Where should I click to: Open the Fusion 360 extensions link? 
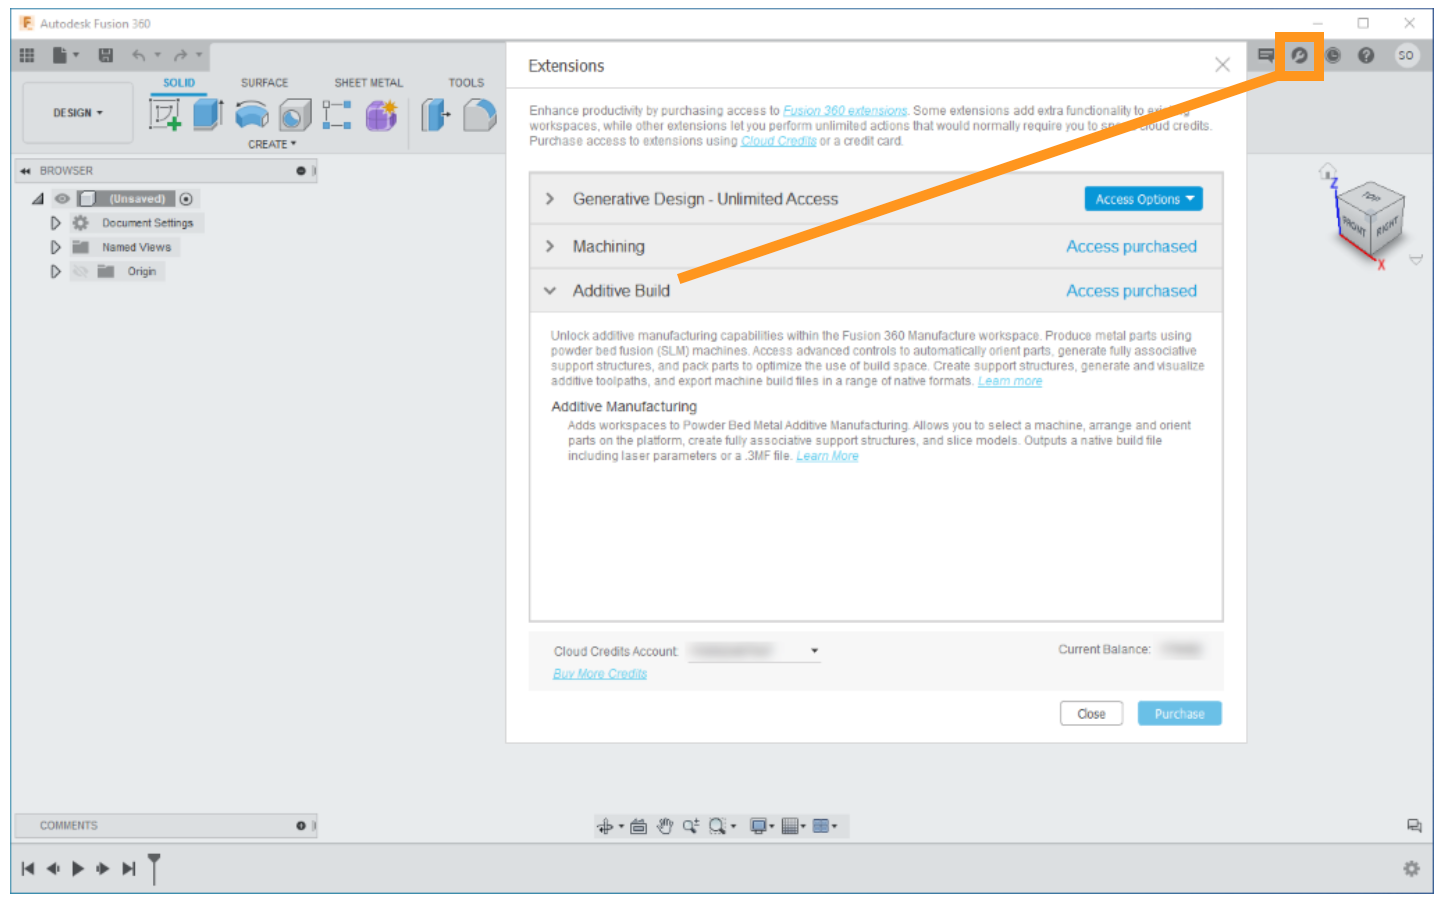tap(845, 111)
